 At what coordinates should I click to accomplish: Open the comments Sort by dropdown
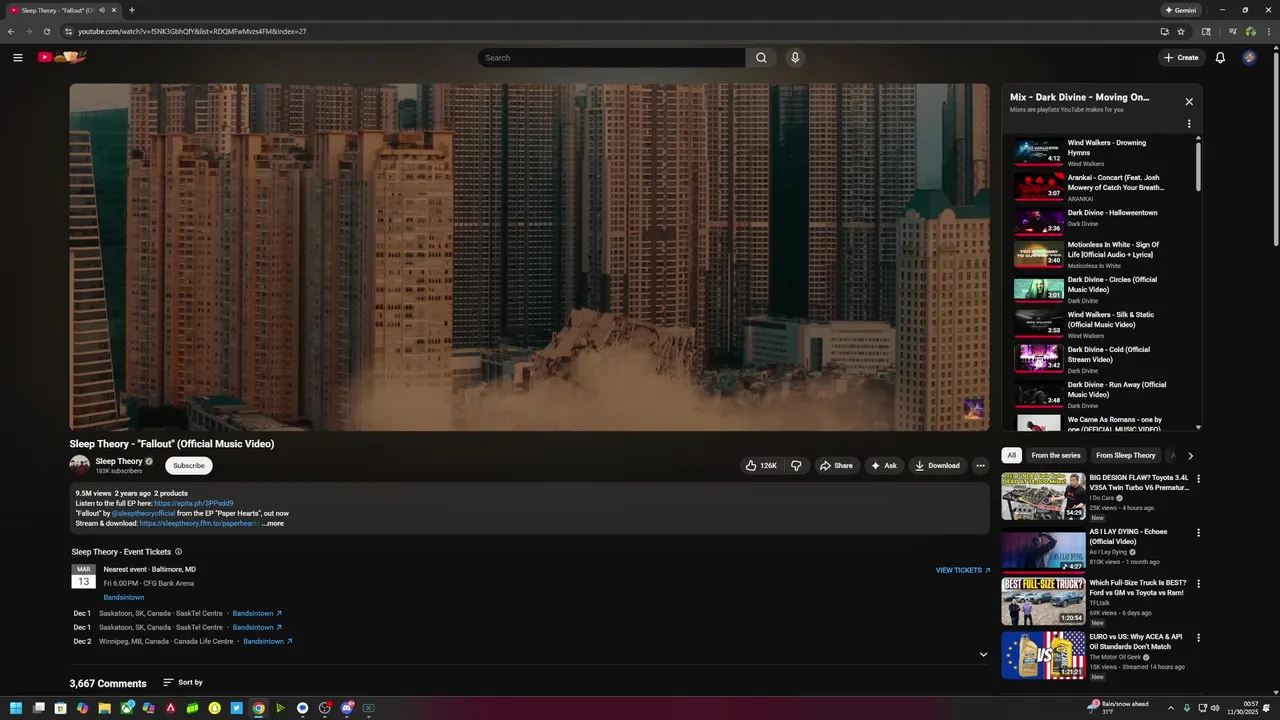(x=183, y=682)
